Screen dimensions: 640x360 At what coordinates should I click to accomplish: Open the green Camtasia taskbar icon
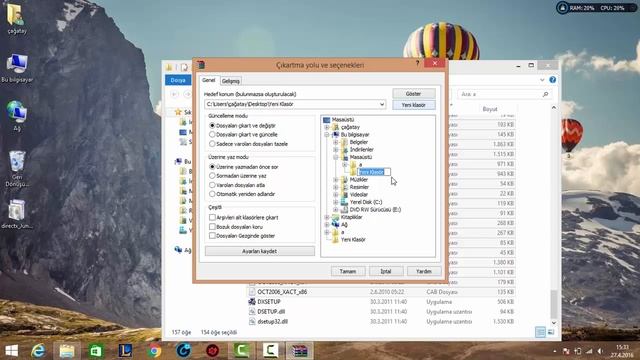241,351
